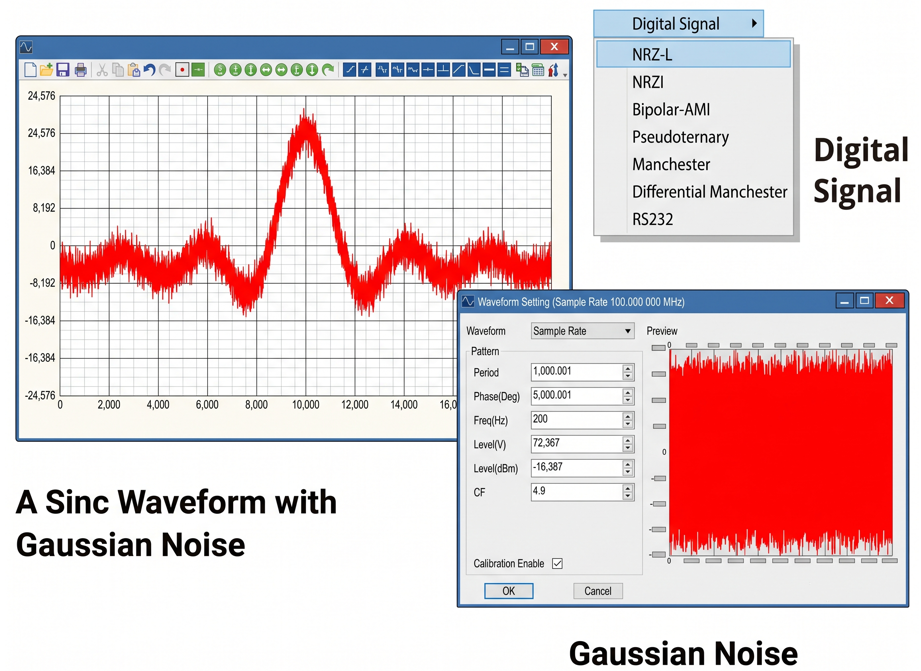The image size is (921, 671).
Task: Select the Bipolar-AMI menu entry
Action: point(693,110)
